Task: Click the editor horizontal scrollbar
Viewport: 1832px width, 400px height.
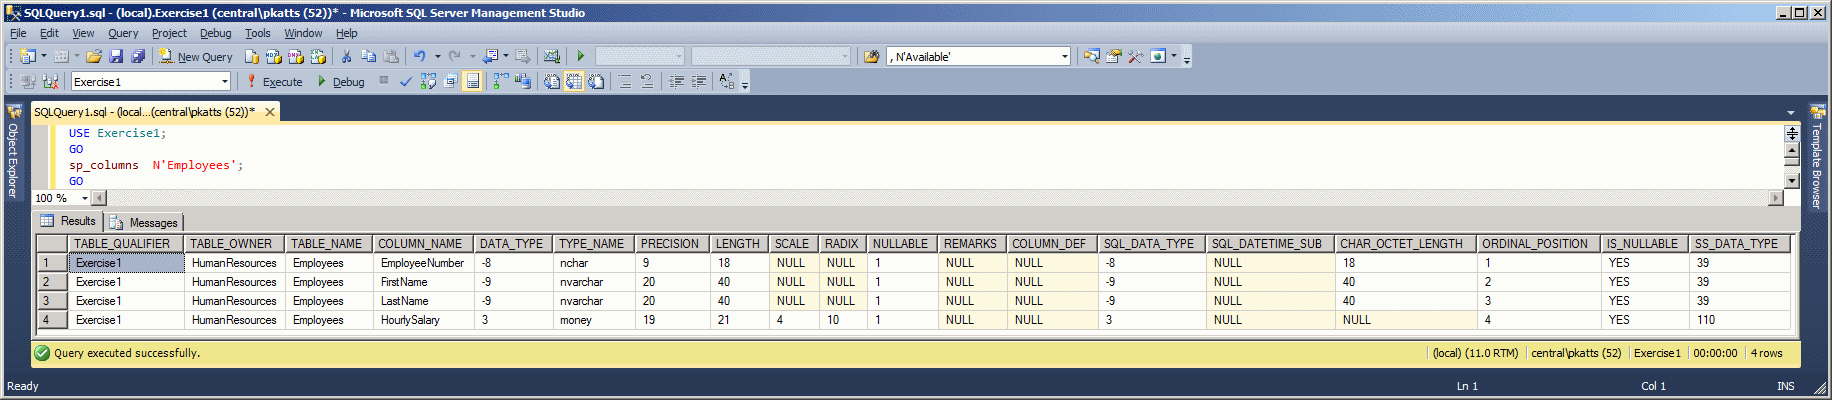Action: pyautogui.click(x=937, y=198)
